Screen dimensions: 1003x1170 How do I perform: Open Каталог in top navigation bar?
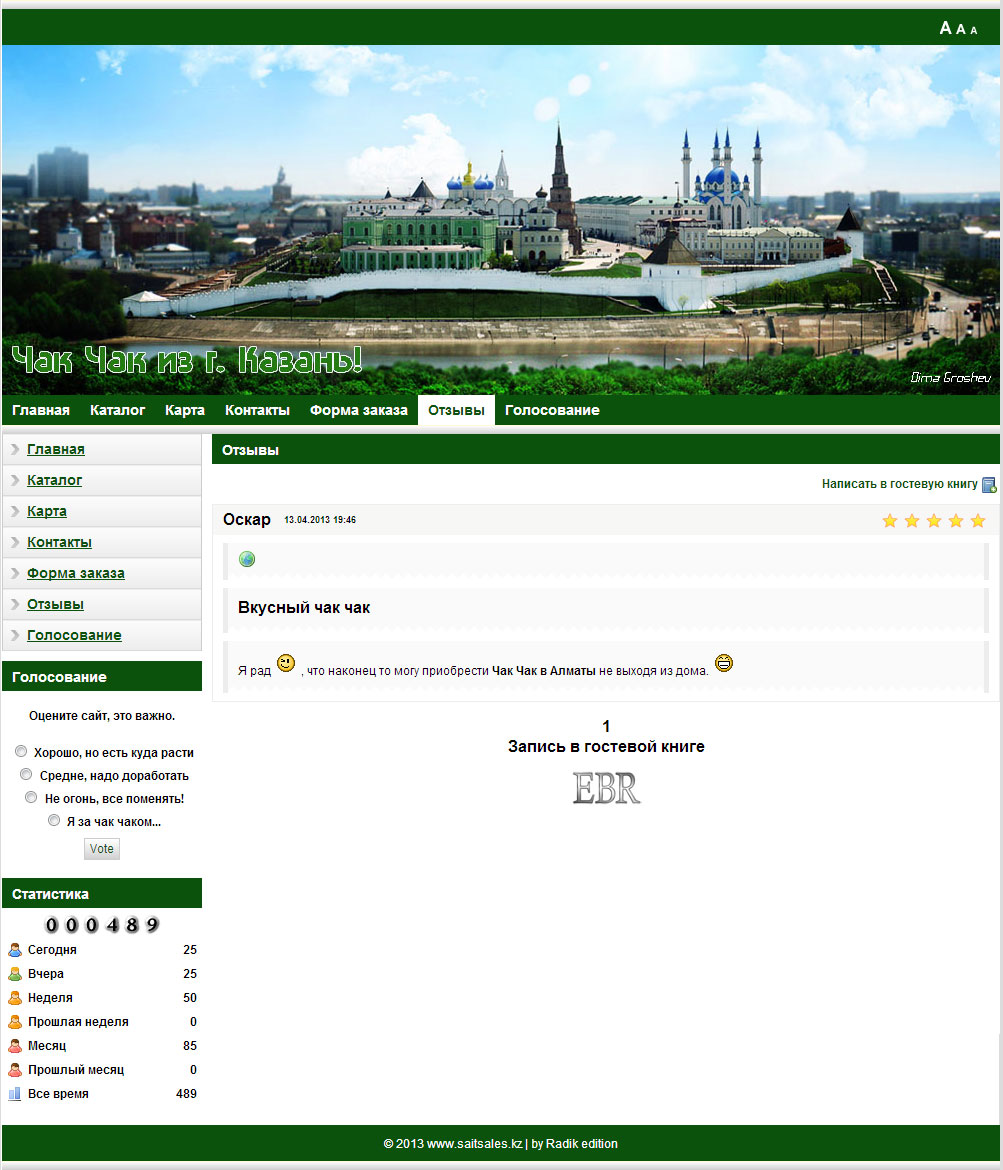pyautogui.click(x=117, y=410)
